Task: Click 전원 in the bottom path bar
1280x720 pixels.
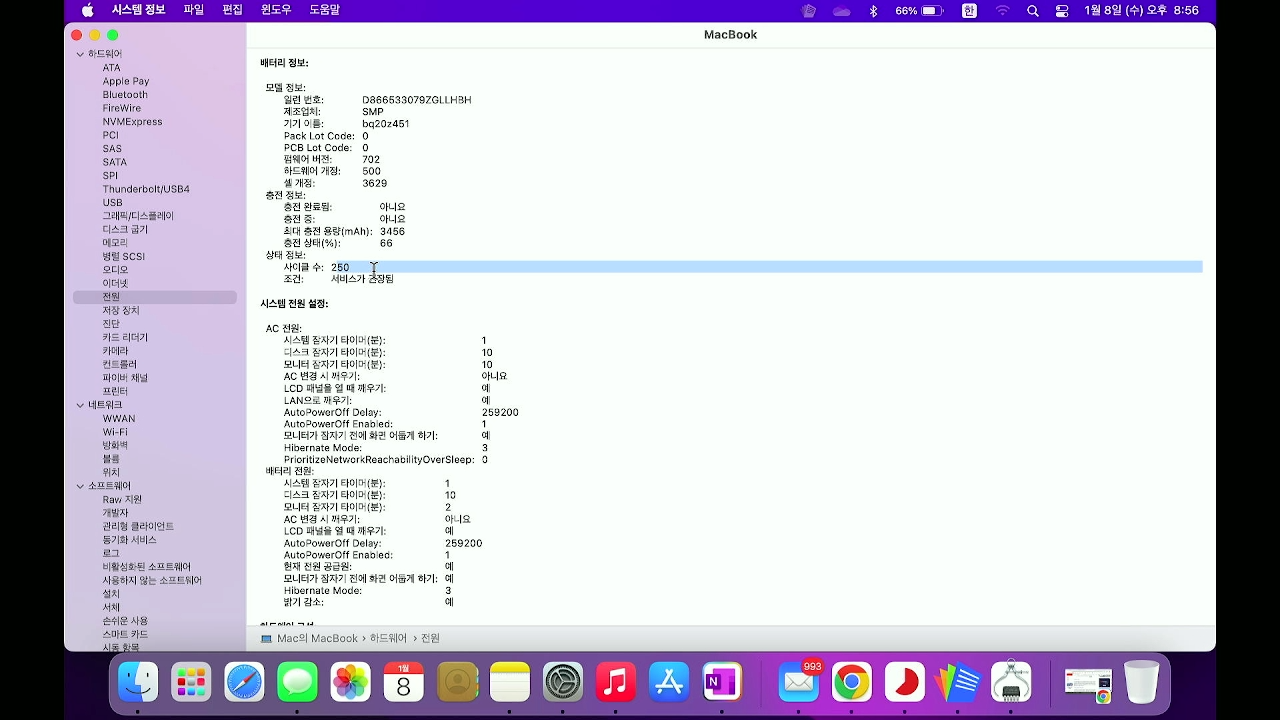Action: pos(430,638)
